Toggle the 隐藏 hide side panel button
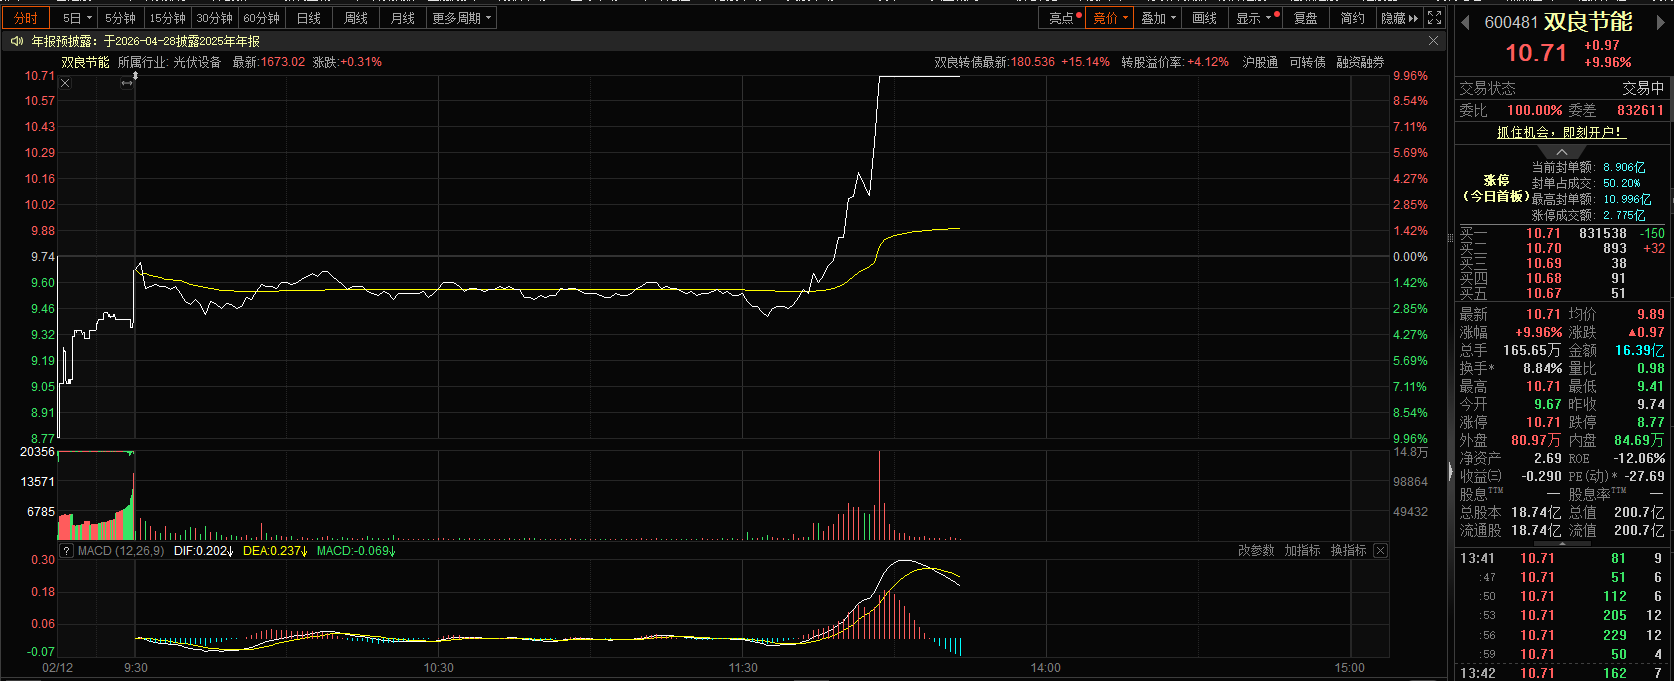This screenshot has width=1674, height=681. (1399, 18)
